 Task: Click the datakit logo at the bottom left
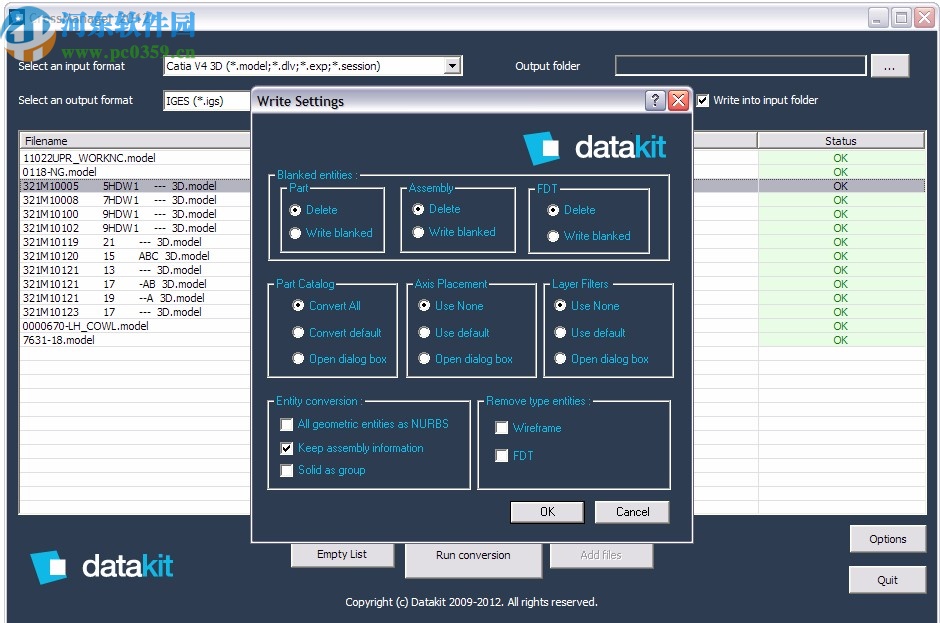tap(100, 565)
